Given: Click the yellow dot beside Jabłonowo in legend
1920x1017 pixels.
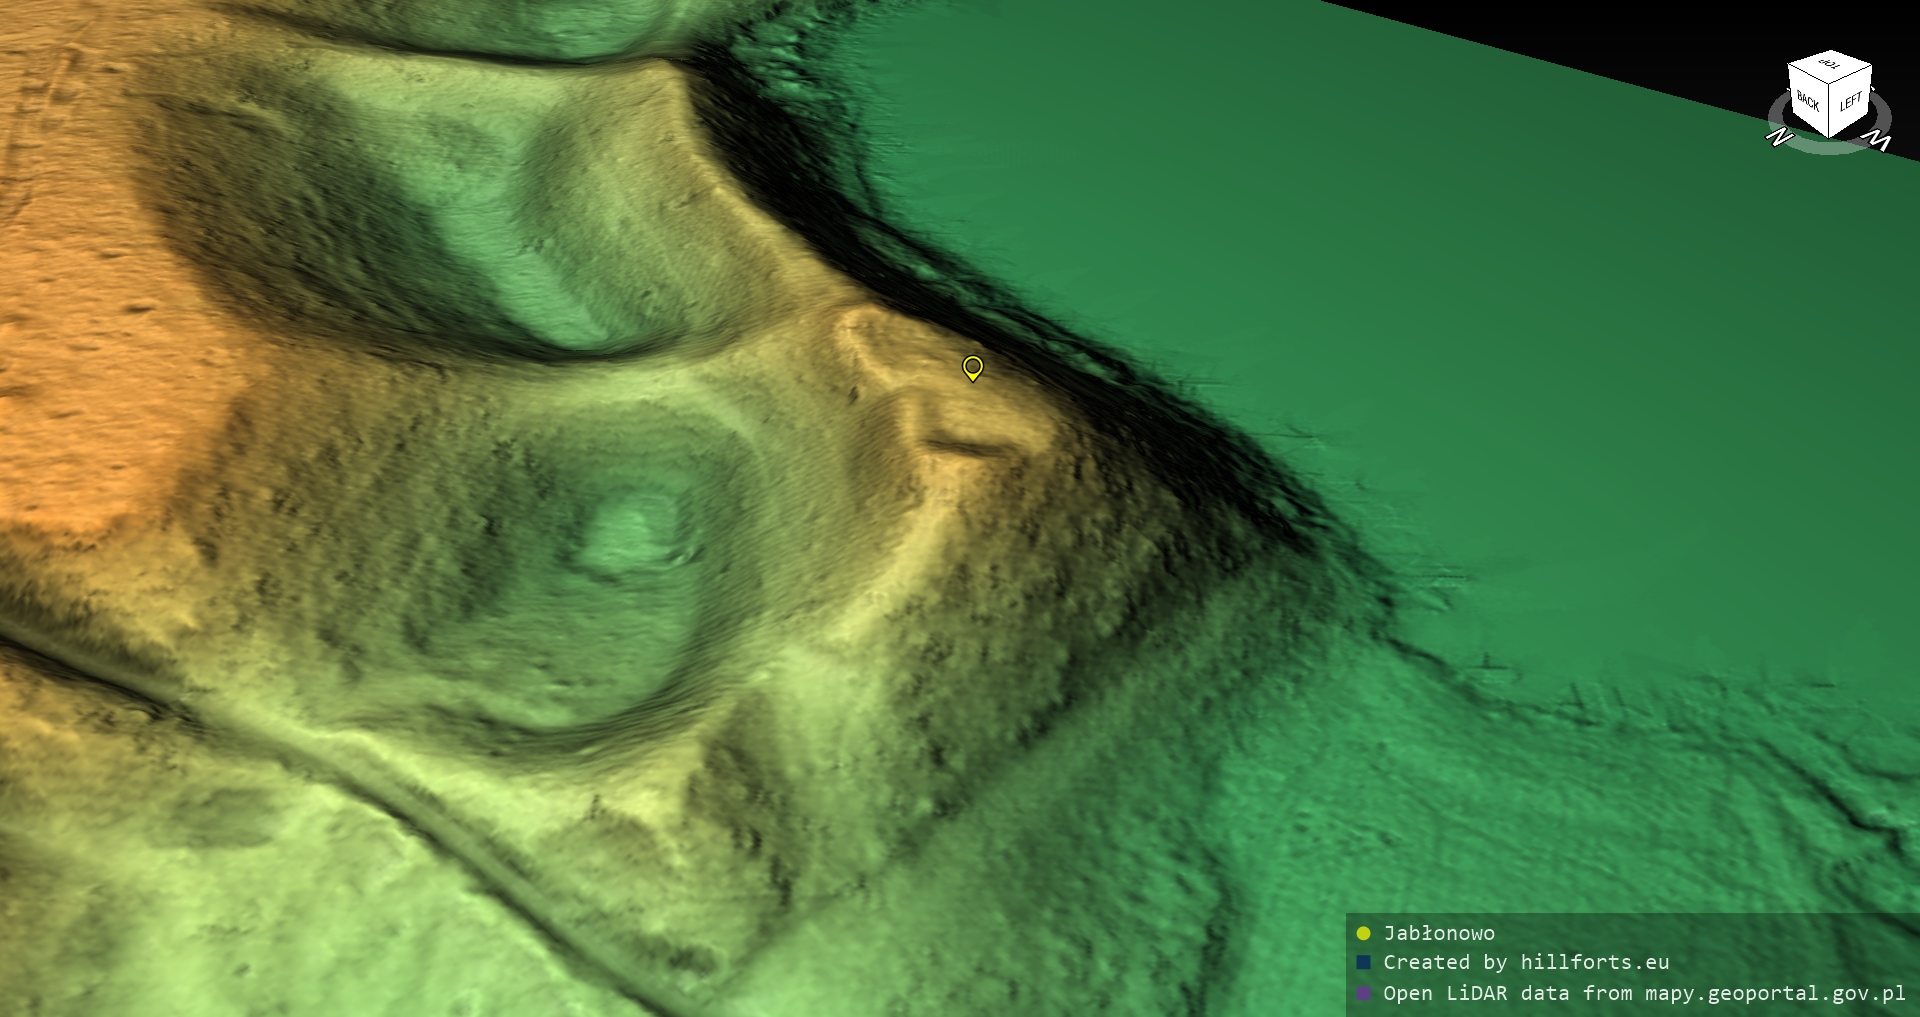Looking at the screenshot, I should pyautogui.click(x=1363, y=933).
